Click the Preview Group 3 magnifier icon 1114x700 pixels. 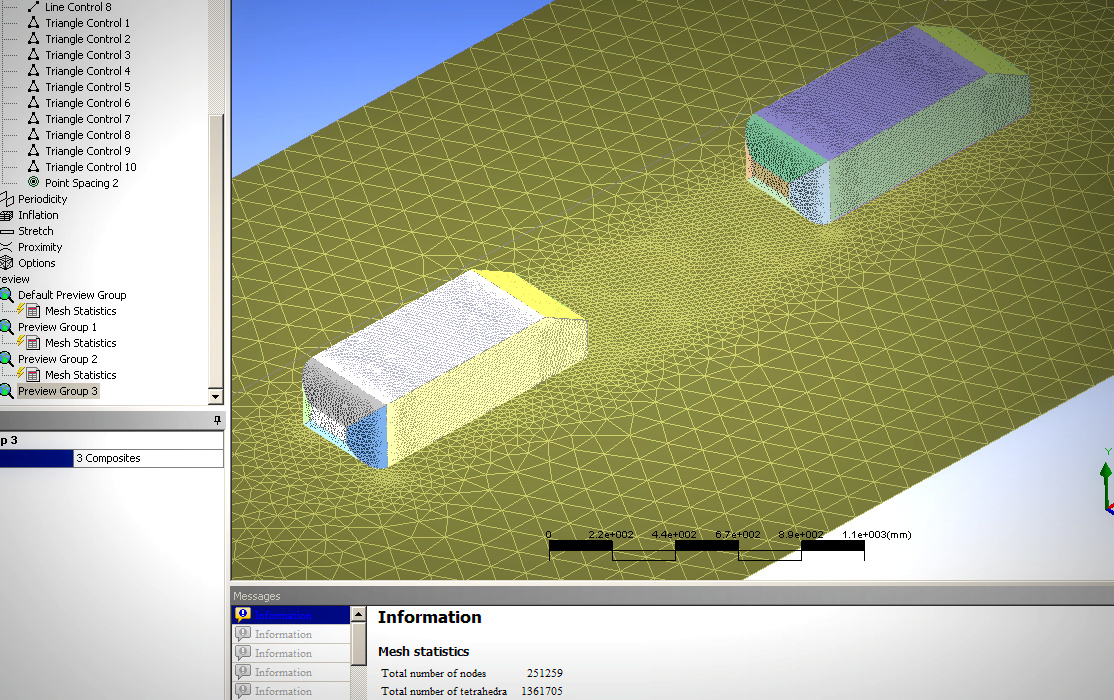click(7, 391)
